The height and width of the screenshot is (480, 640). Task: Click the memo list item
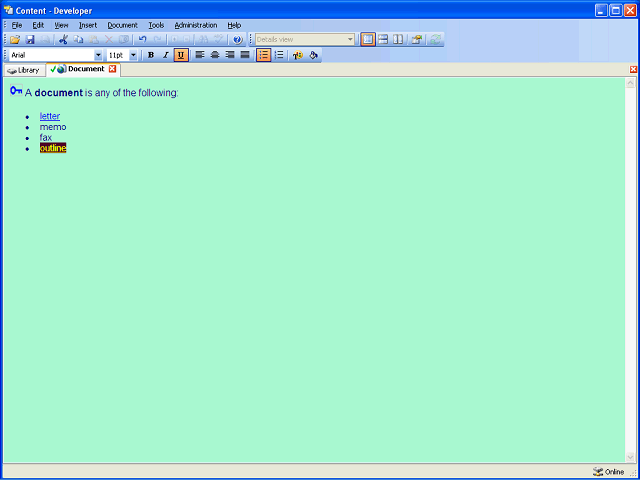pyautogui.click(x=53, y=127)
